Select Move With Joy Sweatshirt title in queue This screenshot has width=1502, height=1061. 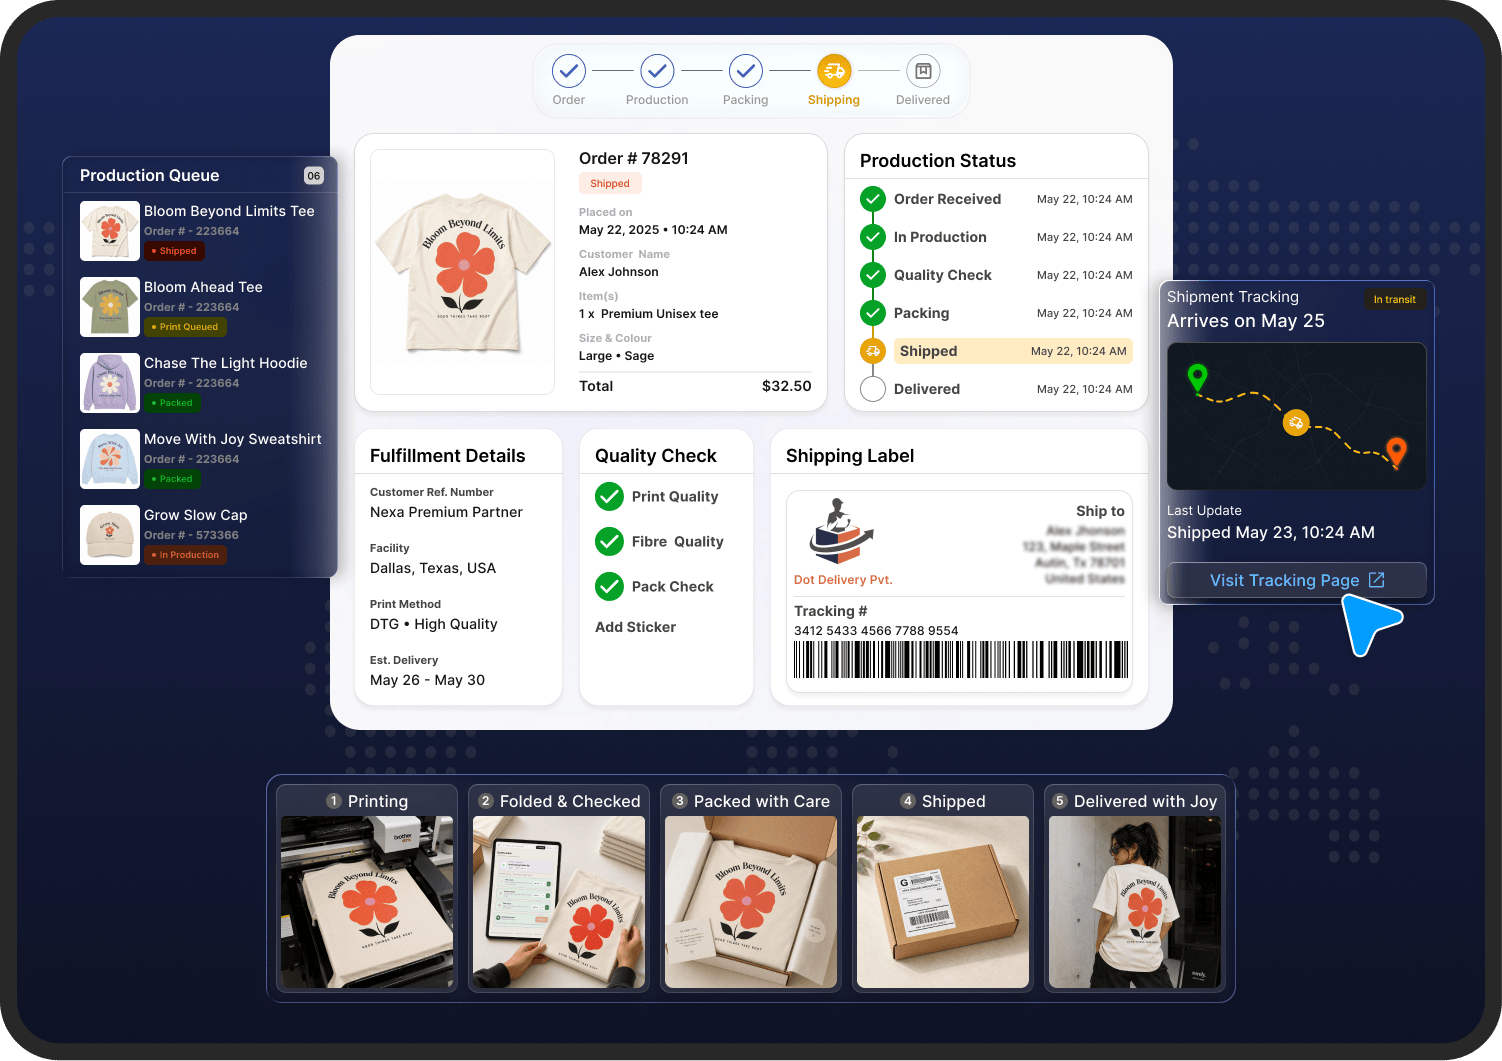pyautogui.click(x=233, y=439)
